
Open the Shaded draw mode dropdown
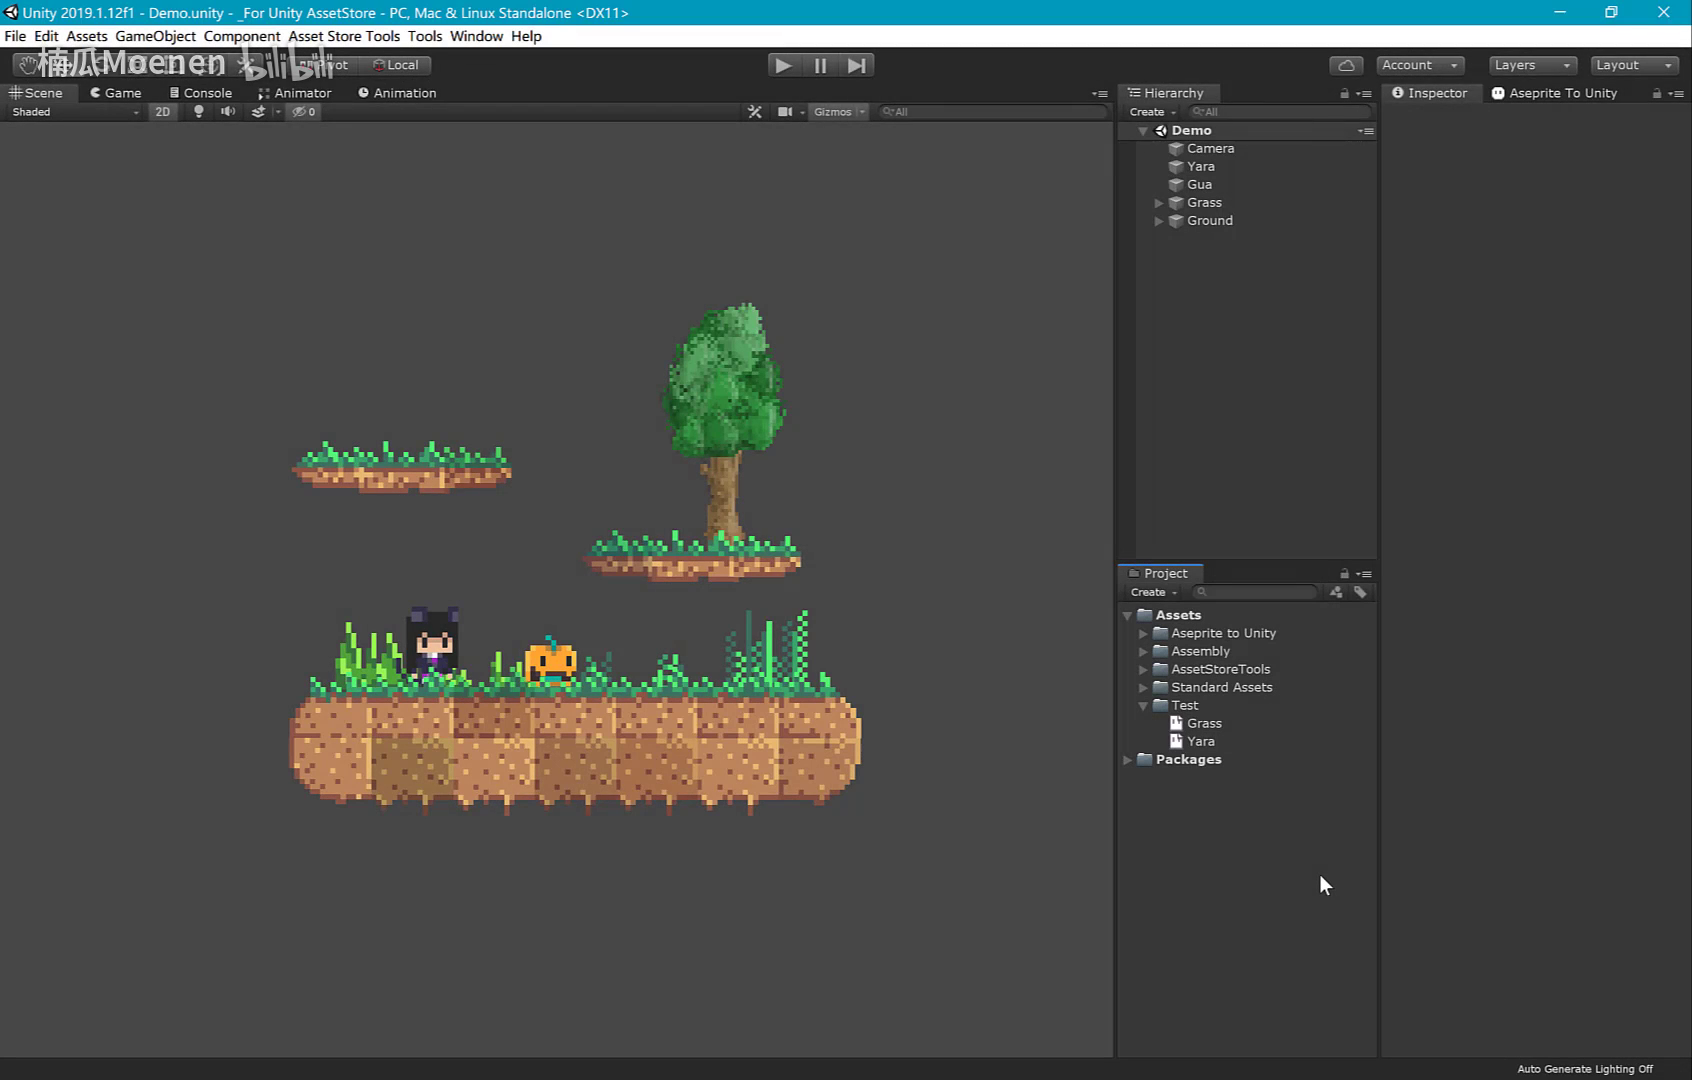pos(76,112)
